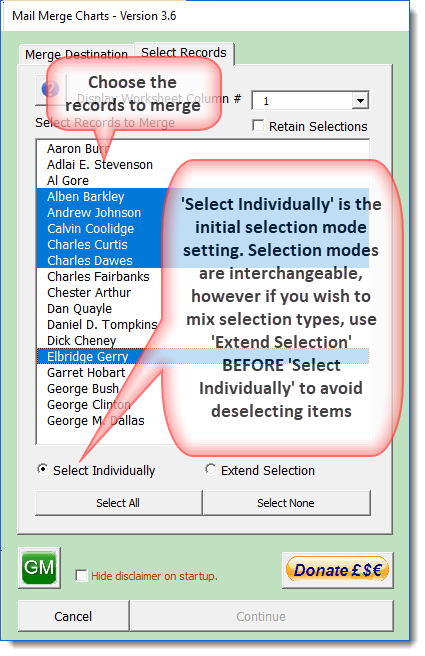Click the Donate PayPal button
This screenshot has width=425, height=656.
pos(338,570)
